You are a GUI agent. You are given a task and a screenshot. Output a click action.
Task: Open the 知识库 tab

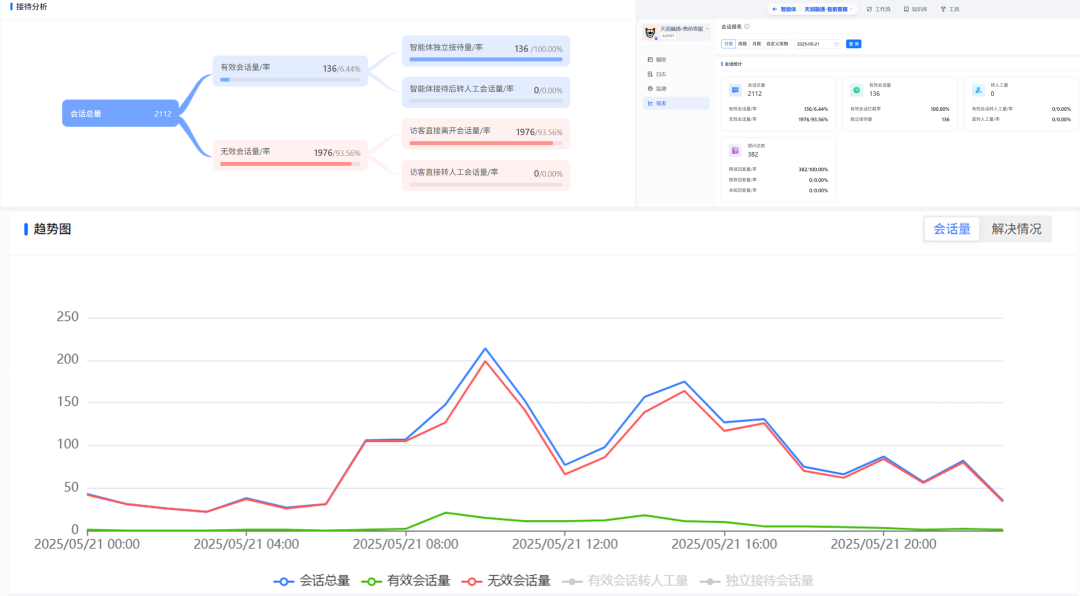click(x=915, y=9)
